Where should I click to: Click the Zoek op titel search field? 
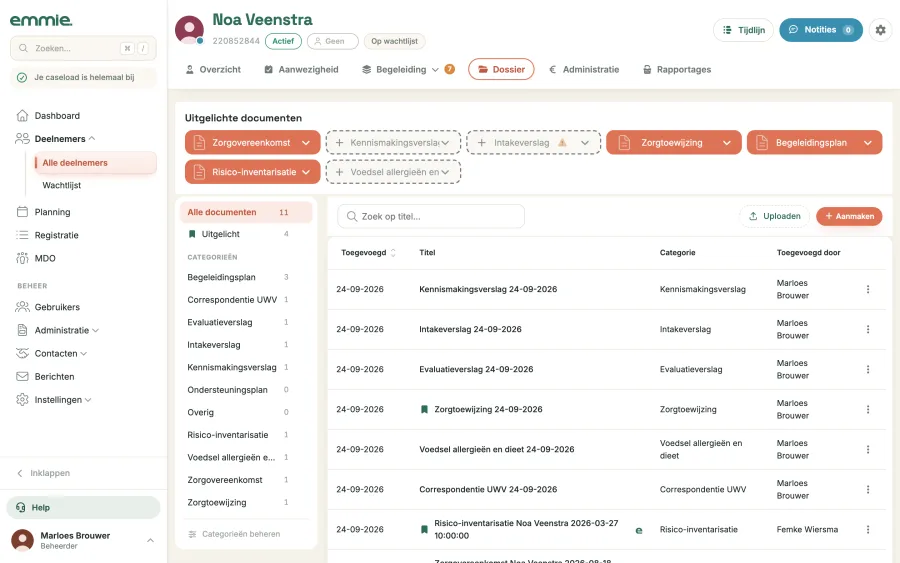click(x=431, y=216)
